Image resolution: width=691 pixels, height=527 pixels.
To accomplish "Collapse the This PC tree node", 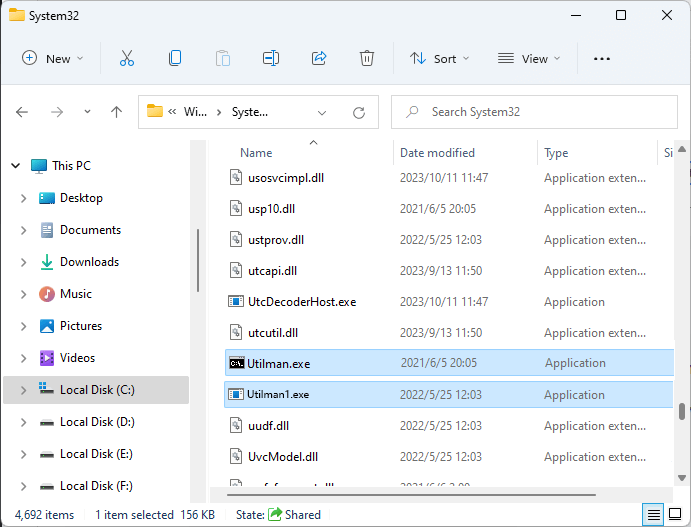I will pos(16,166).
